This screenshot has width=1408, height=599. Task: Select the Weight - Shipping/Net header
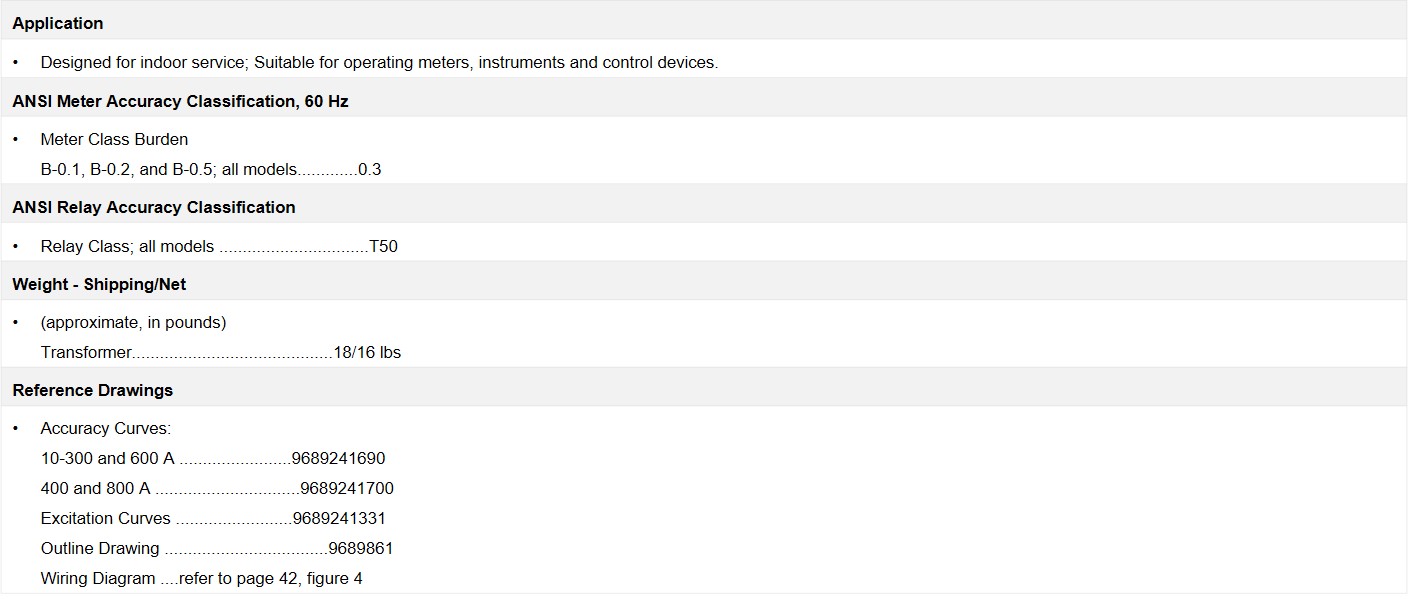[x=99, y=284]
